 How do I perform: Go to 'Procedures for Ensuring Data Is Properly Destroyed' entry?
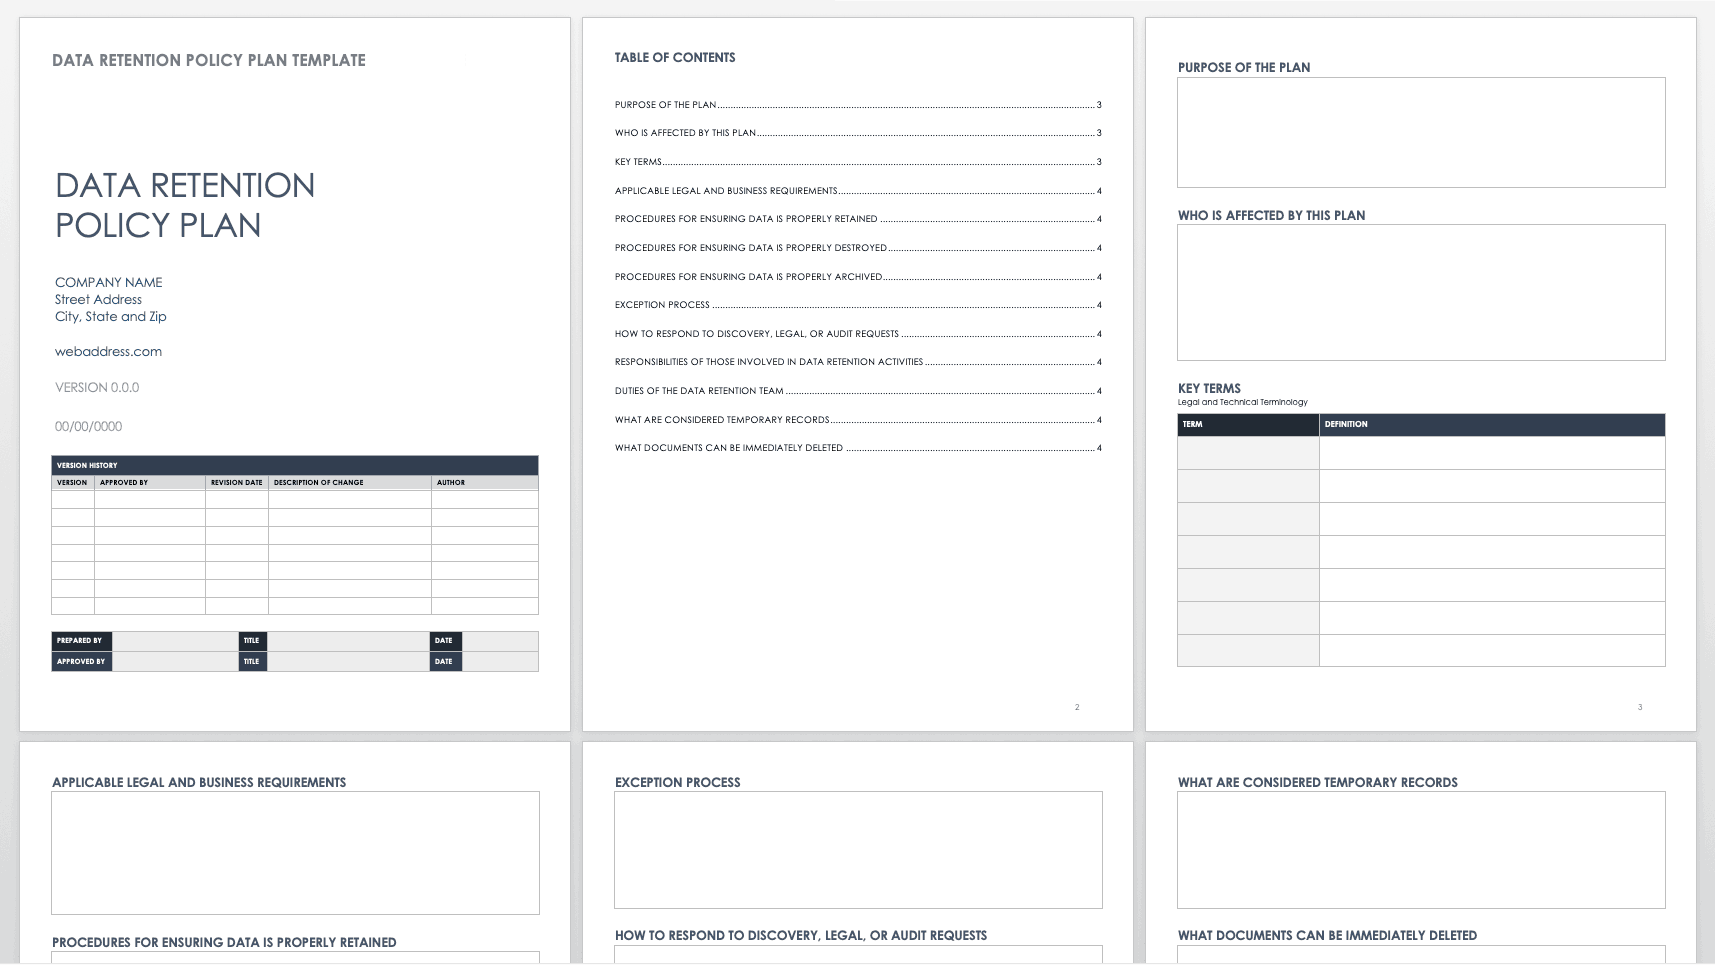(750, 248)
